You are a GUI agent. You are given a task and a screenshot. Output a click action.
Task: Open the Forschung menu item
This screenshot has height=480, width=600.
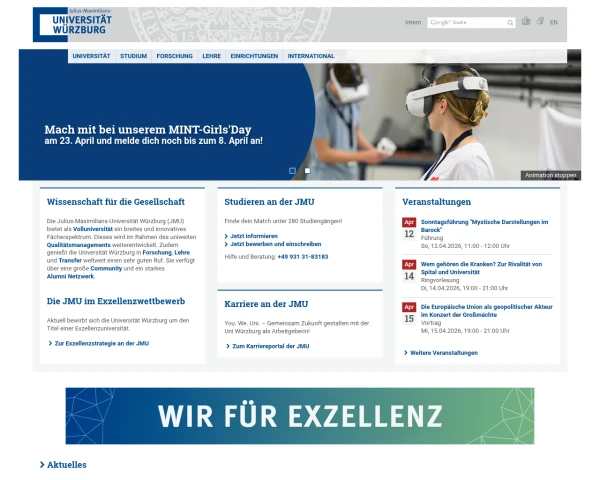click(174, 56)
